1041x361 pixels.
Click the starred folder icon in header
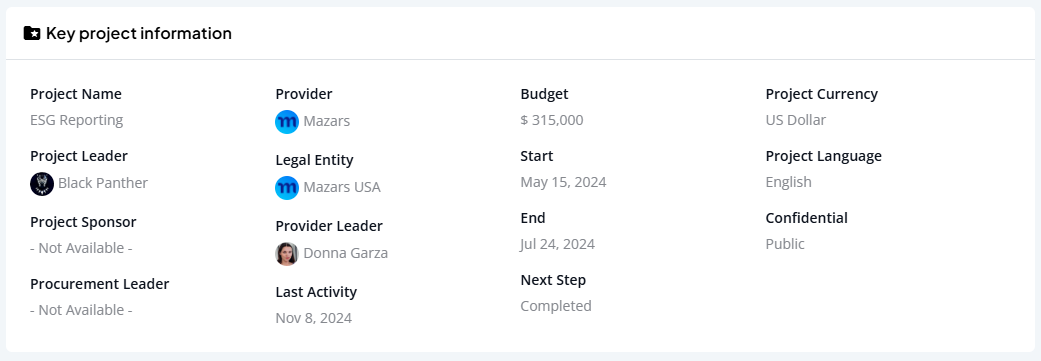(x=32, y=33)
